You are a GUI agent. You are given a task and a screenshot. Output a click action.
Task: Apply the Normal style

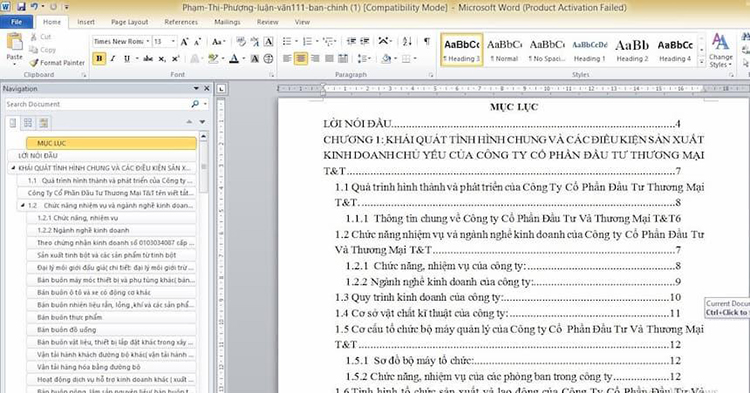504,50
